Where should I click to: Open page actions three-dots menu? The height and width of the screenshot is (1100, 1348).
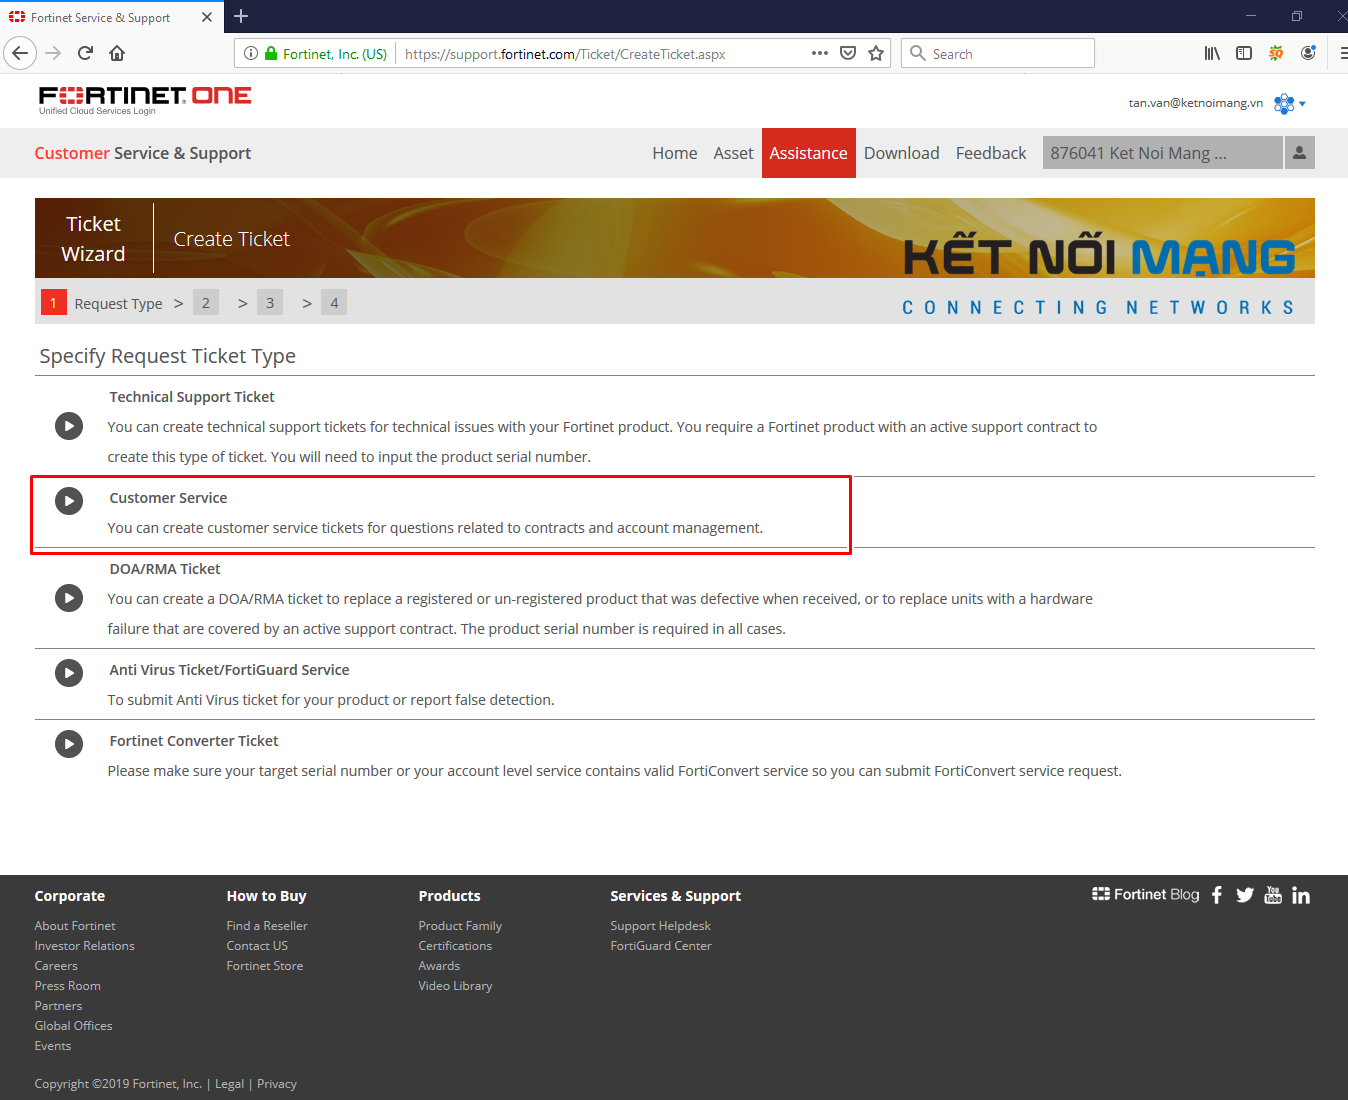point(820,53)
